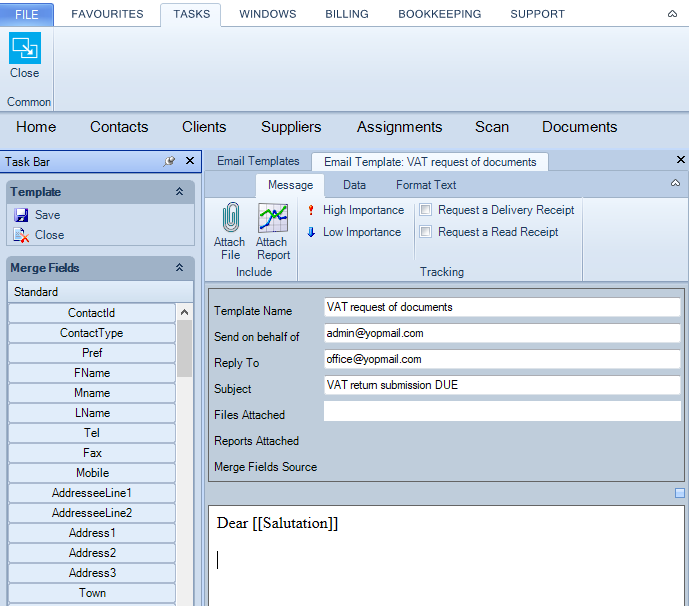Open the WINDOWS ribbon tab
The width and height of the screenshot is (689, 606).
click(x=268, y=14)
